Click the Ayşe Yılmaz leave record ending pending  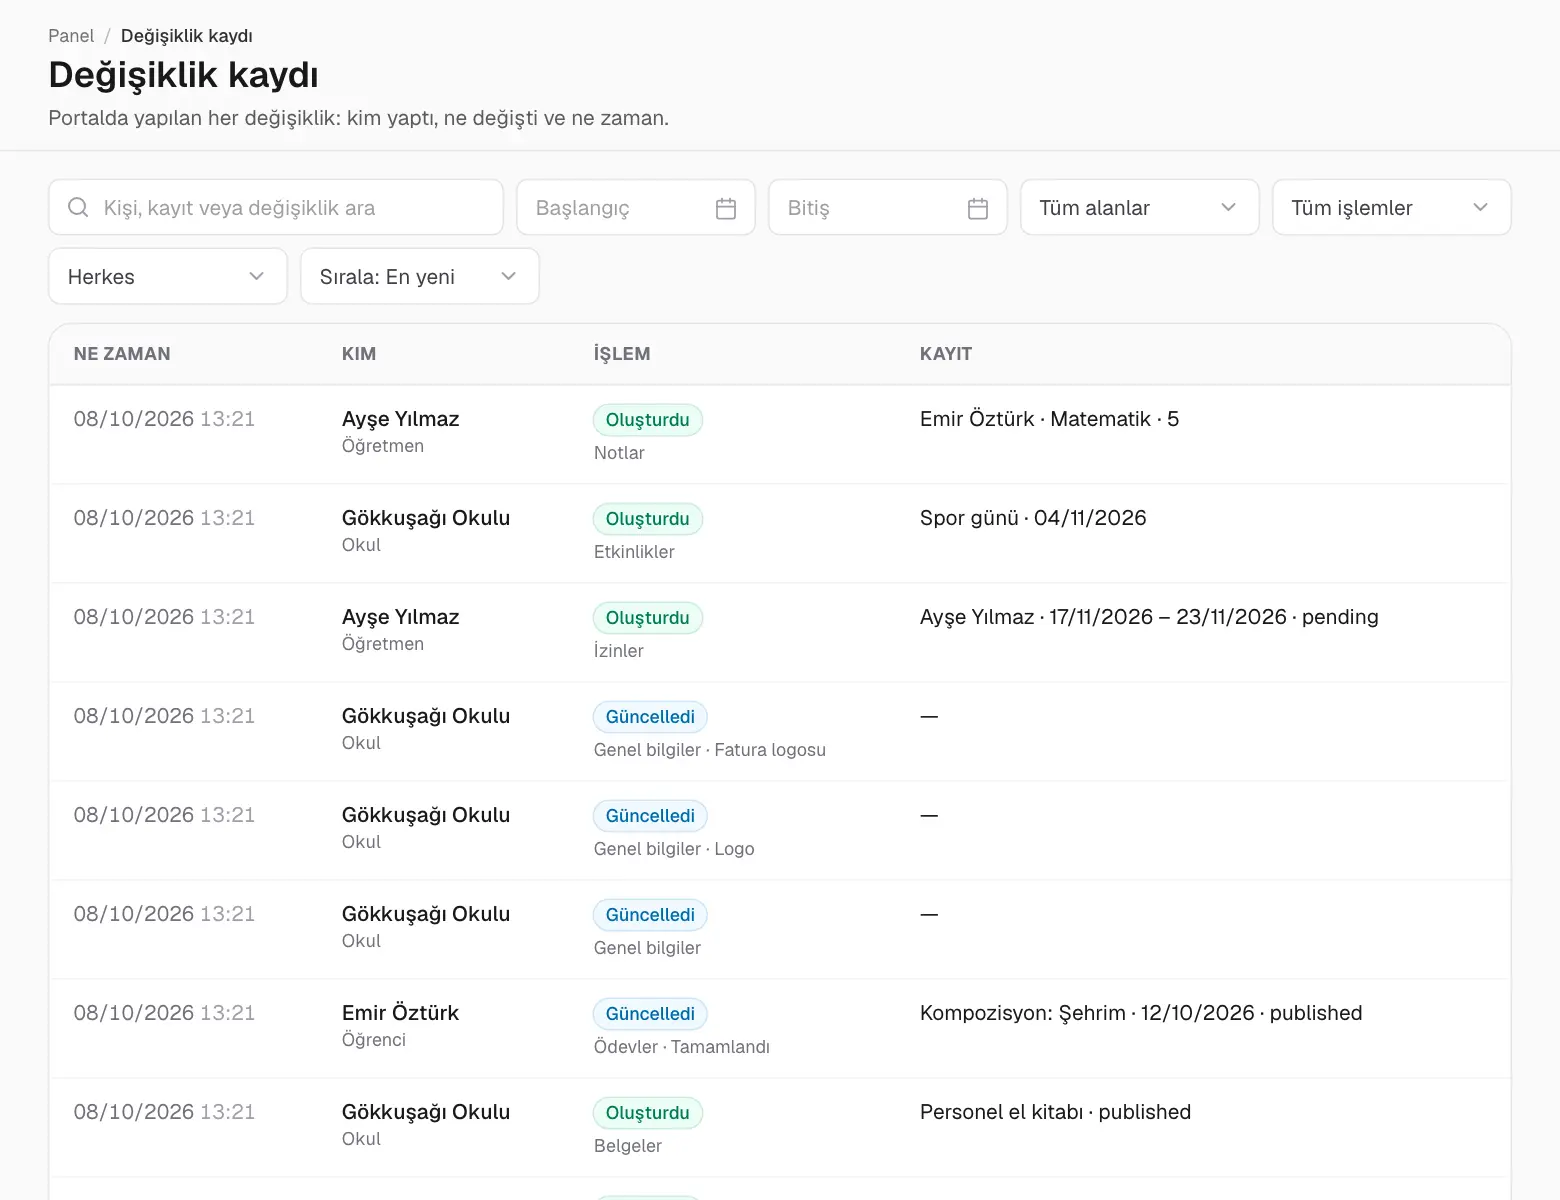pyautogui.click(x=1149, y=617)
